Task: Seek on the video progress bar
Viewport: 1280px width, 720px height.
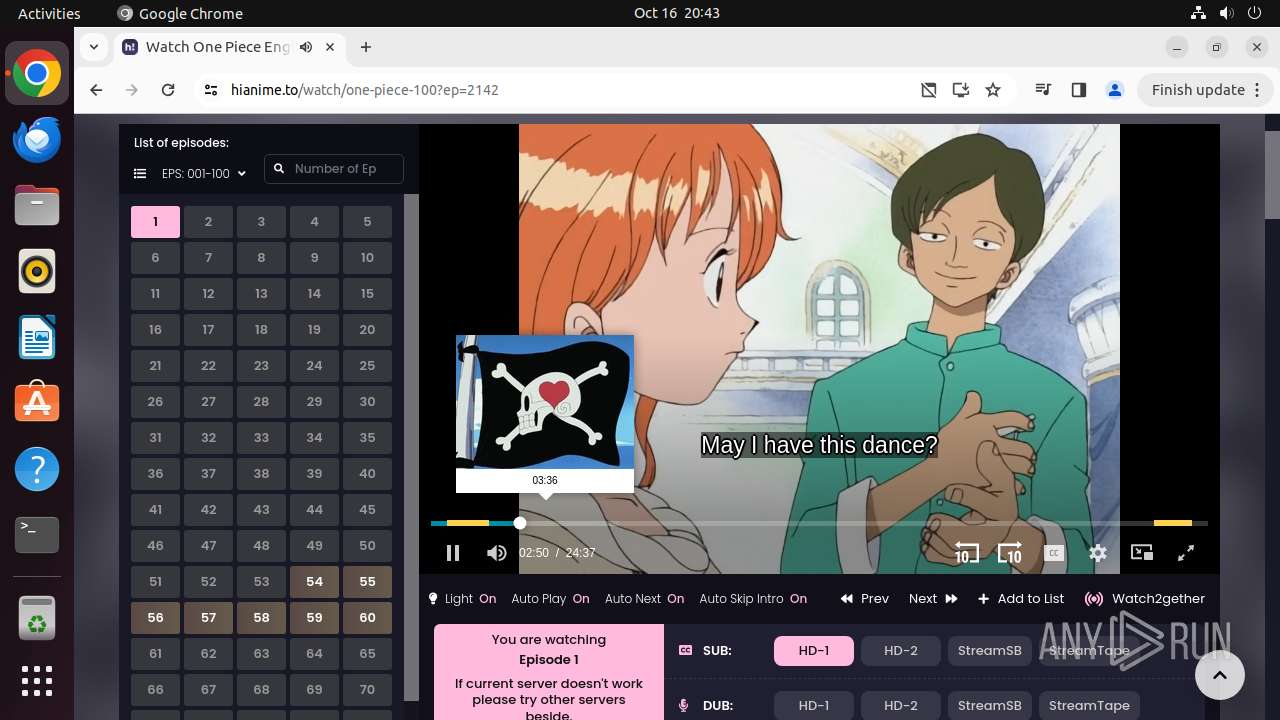Action: click(x=819, y=523)
